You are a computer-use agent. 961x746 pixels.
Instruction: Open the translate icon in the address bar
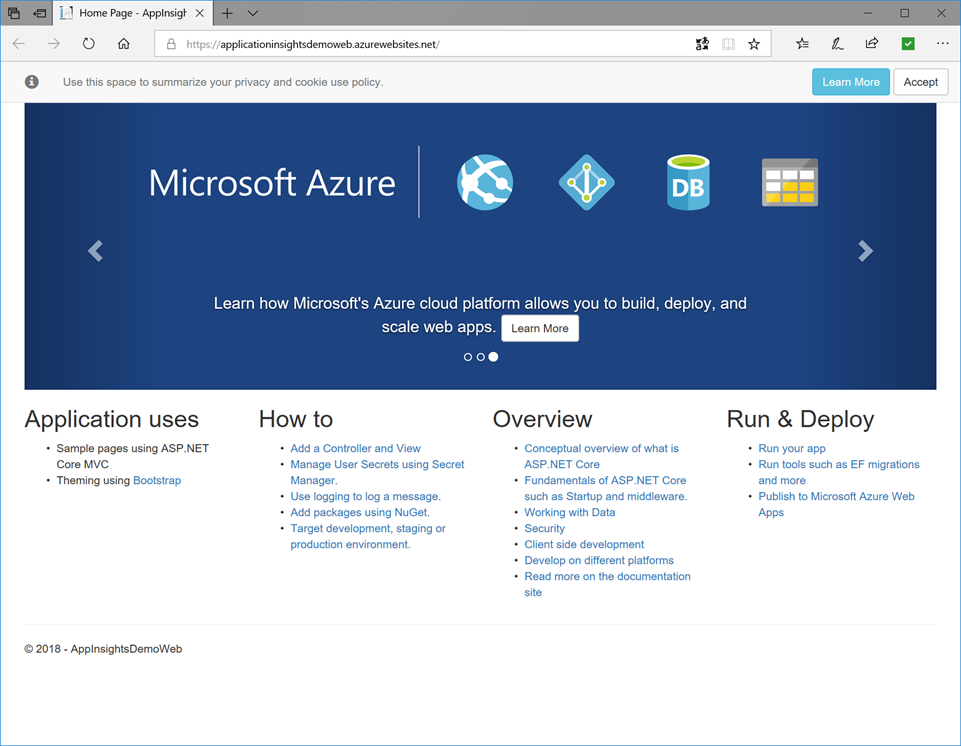pyautogui.click(x=702, y=44)
